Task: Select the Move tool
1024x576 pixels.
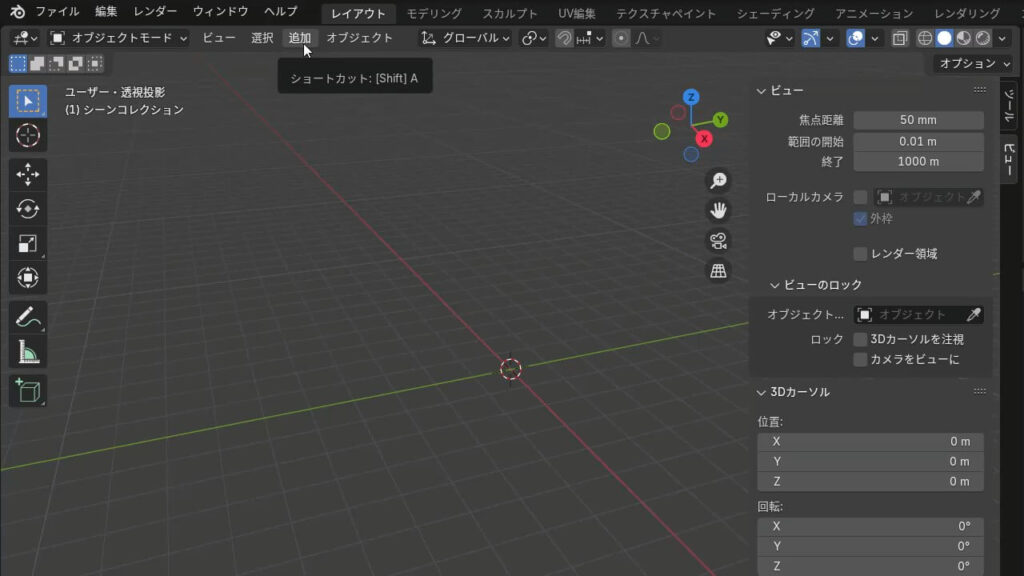Action: click(27, 174)
